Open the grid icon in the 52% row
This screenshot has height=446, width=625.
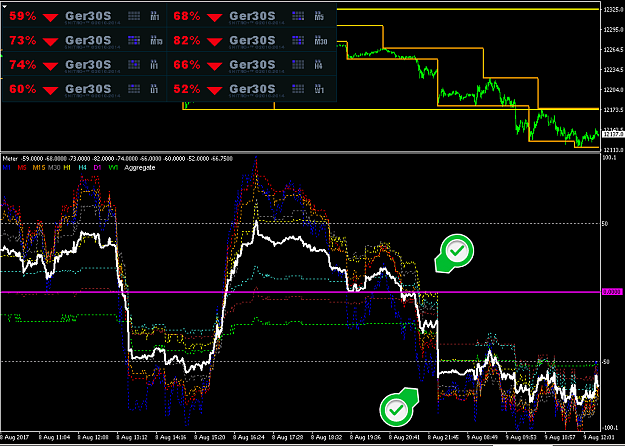[298, 89]
